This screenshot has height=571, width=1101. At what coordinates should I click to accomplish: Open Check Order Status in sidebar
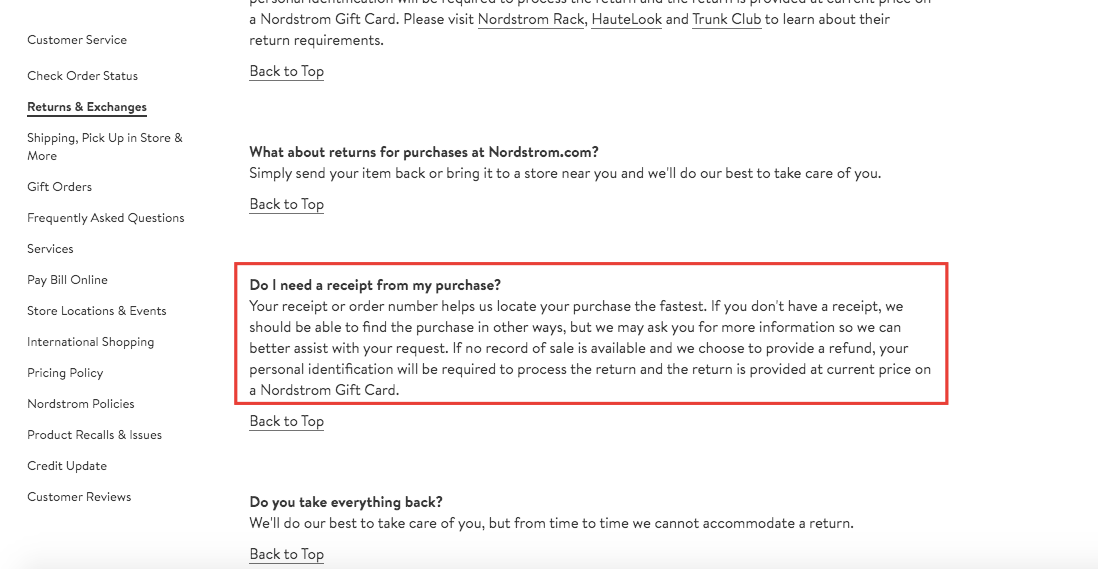pyautogui.click(x=82, y=76)
